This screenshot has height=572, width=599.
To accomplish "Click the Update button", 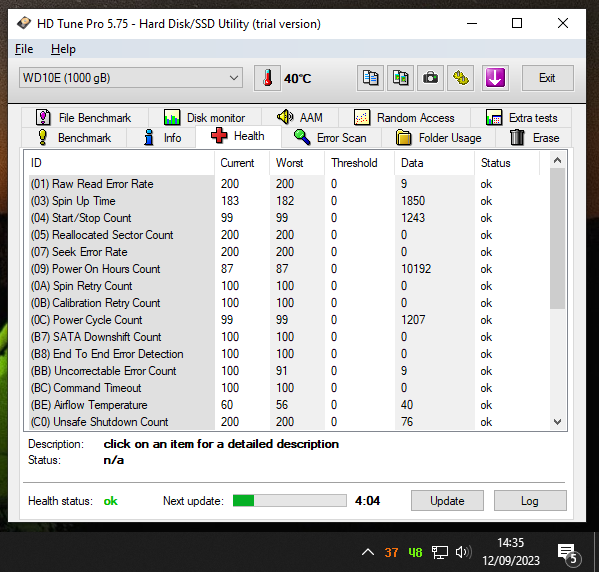I will 447,501.
